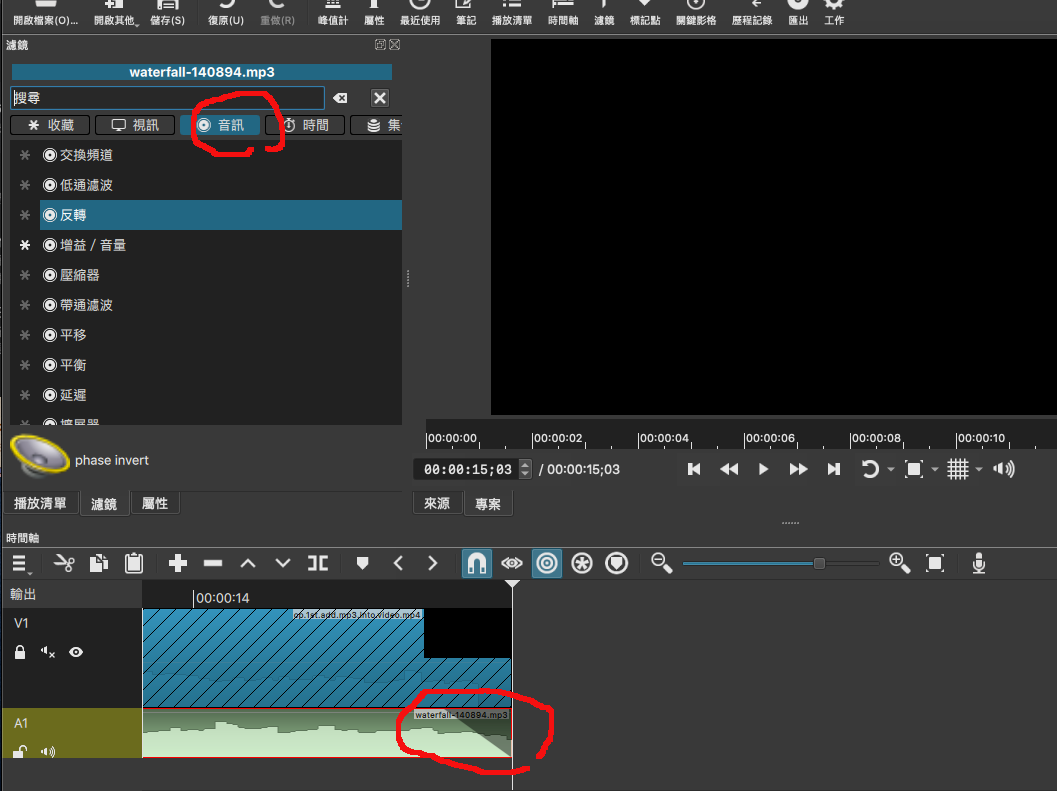Switch to the 屬性 tab
The width and height of the screenshot is (1057, 791).
155,503
